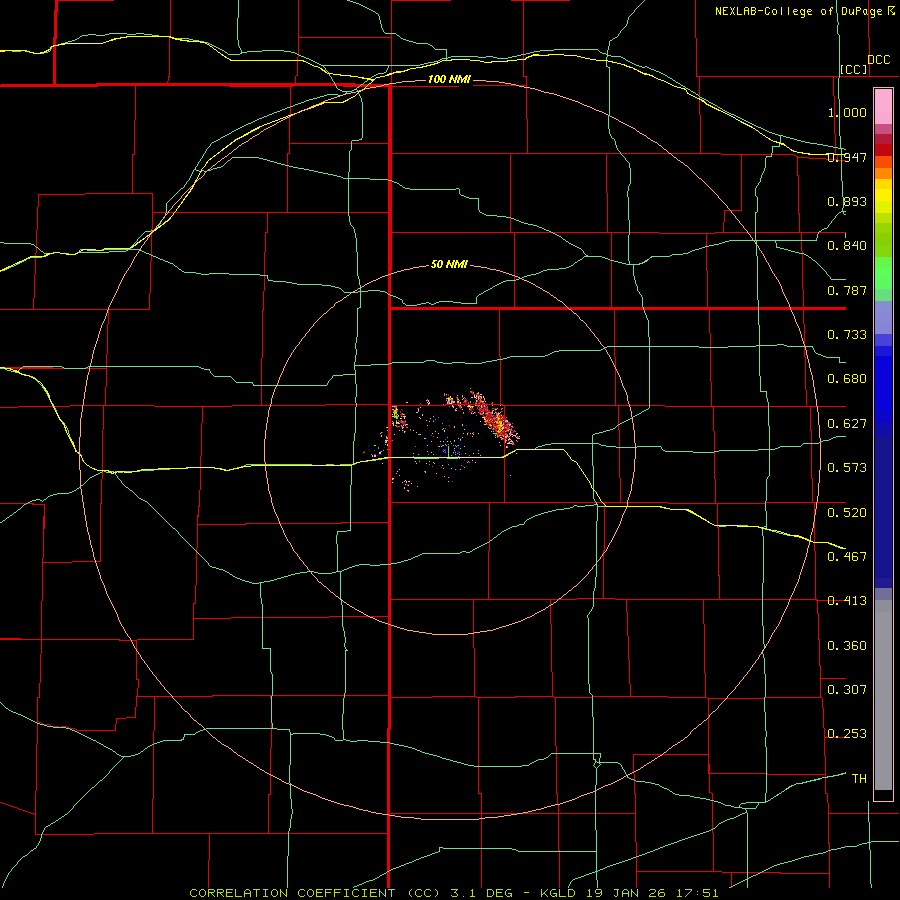
Task: Click the 0.840 color scale label
Action: 847,246
